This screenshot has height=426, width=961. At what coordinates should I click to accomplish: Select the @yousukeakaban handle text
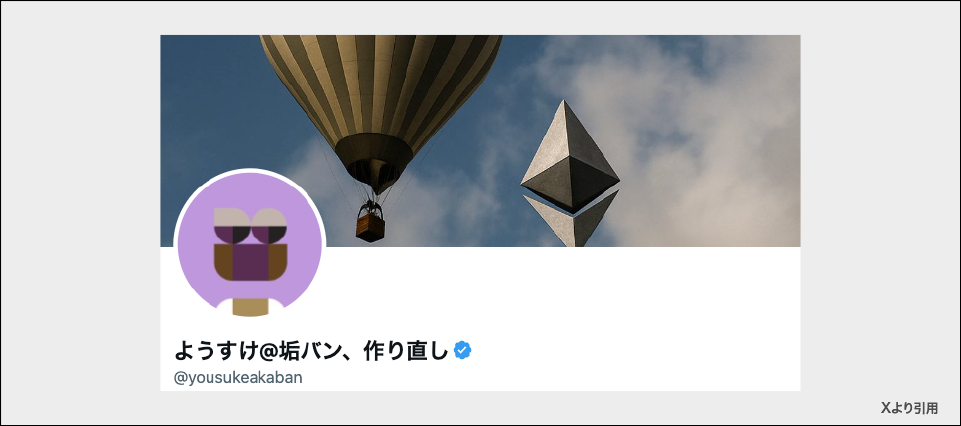(238, 378)
